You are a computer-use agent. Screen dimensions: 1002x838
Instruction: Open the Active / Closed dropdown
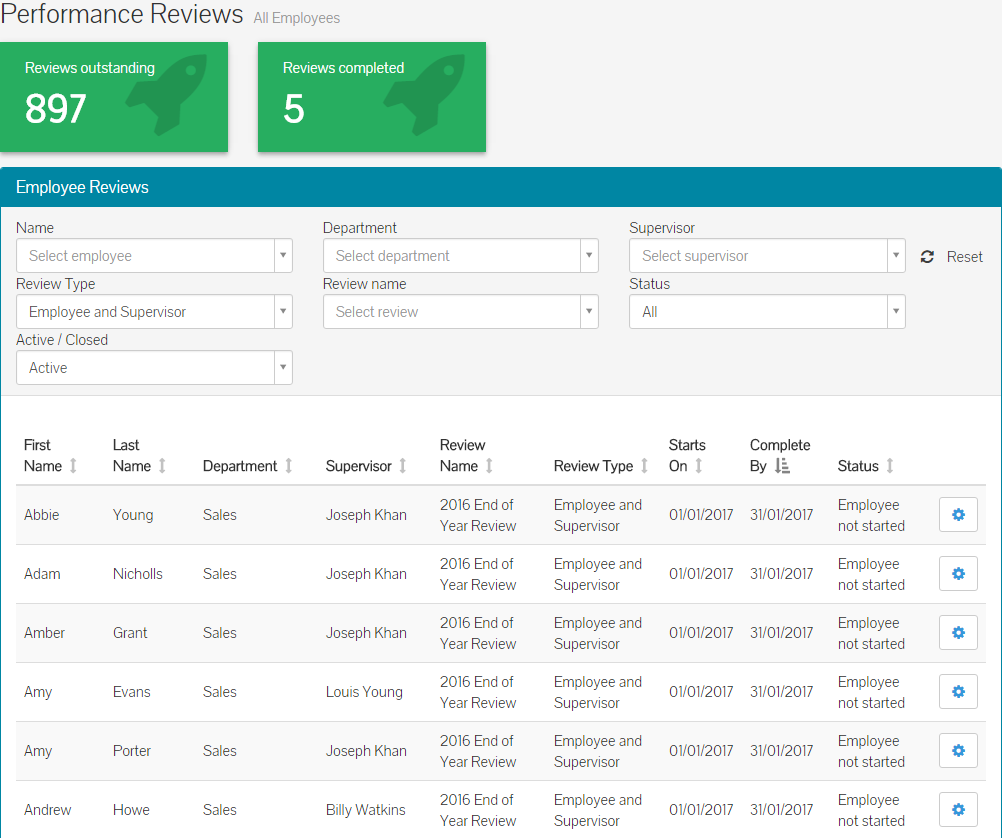pyautogui.click(x=154, y=368)
